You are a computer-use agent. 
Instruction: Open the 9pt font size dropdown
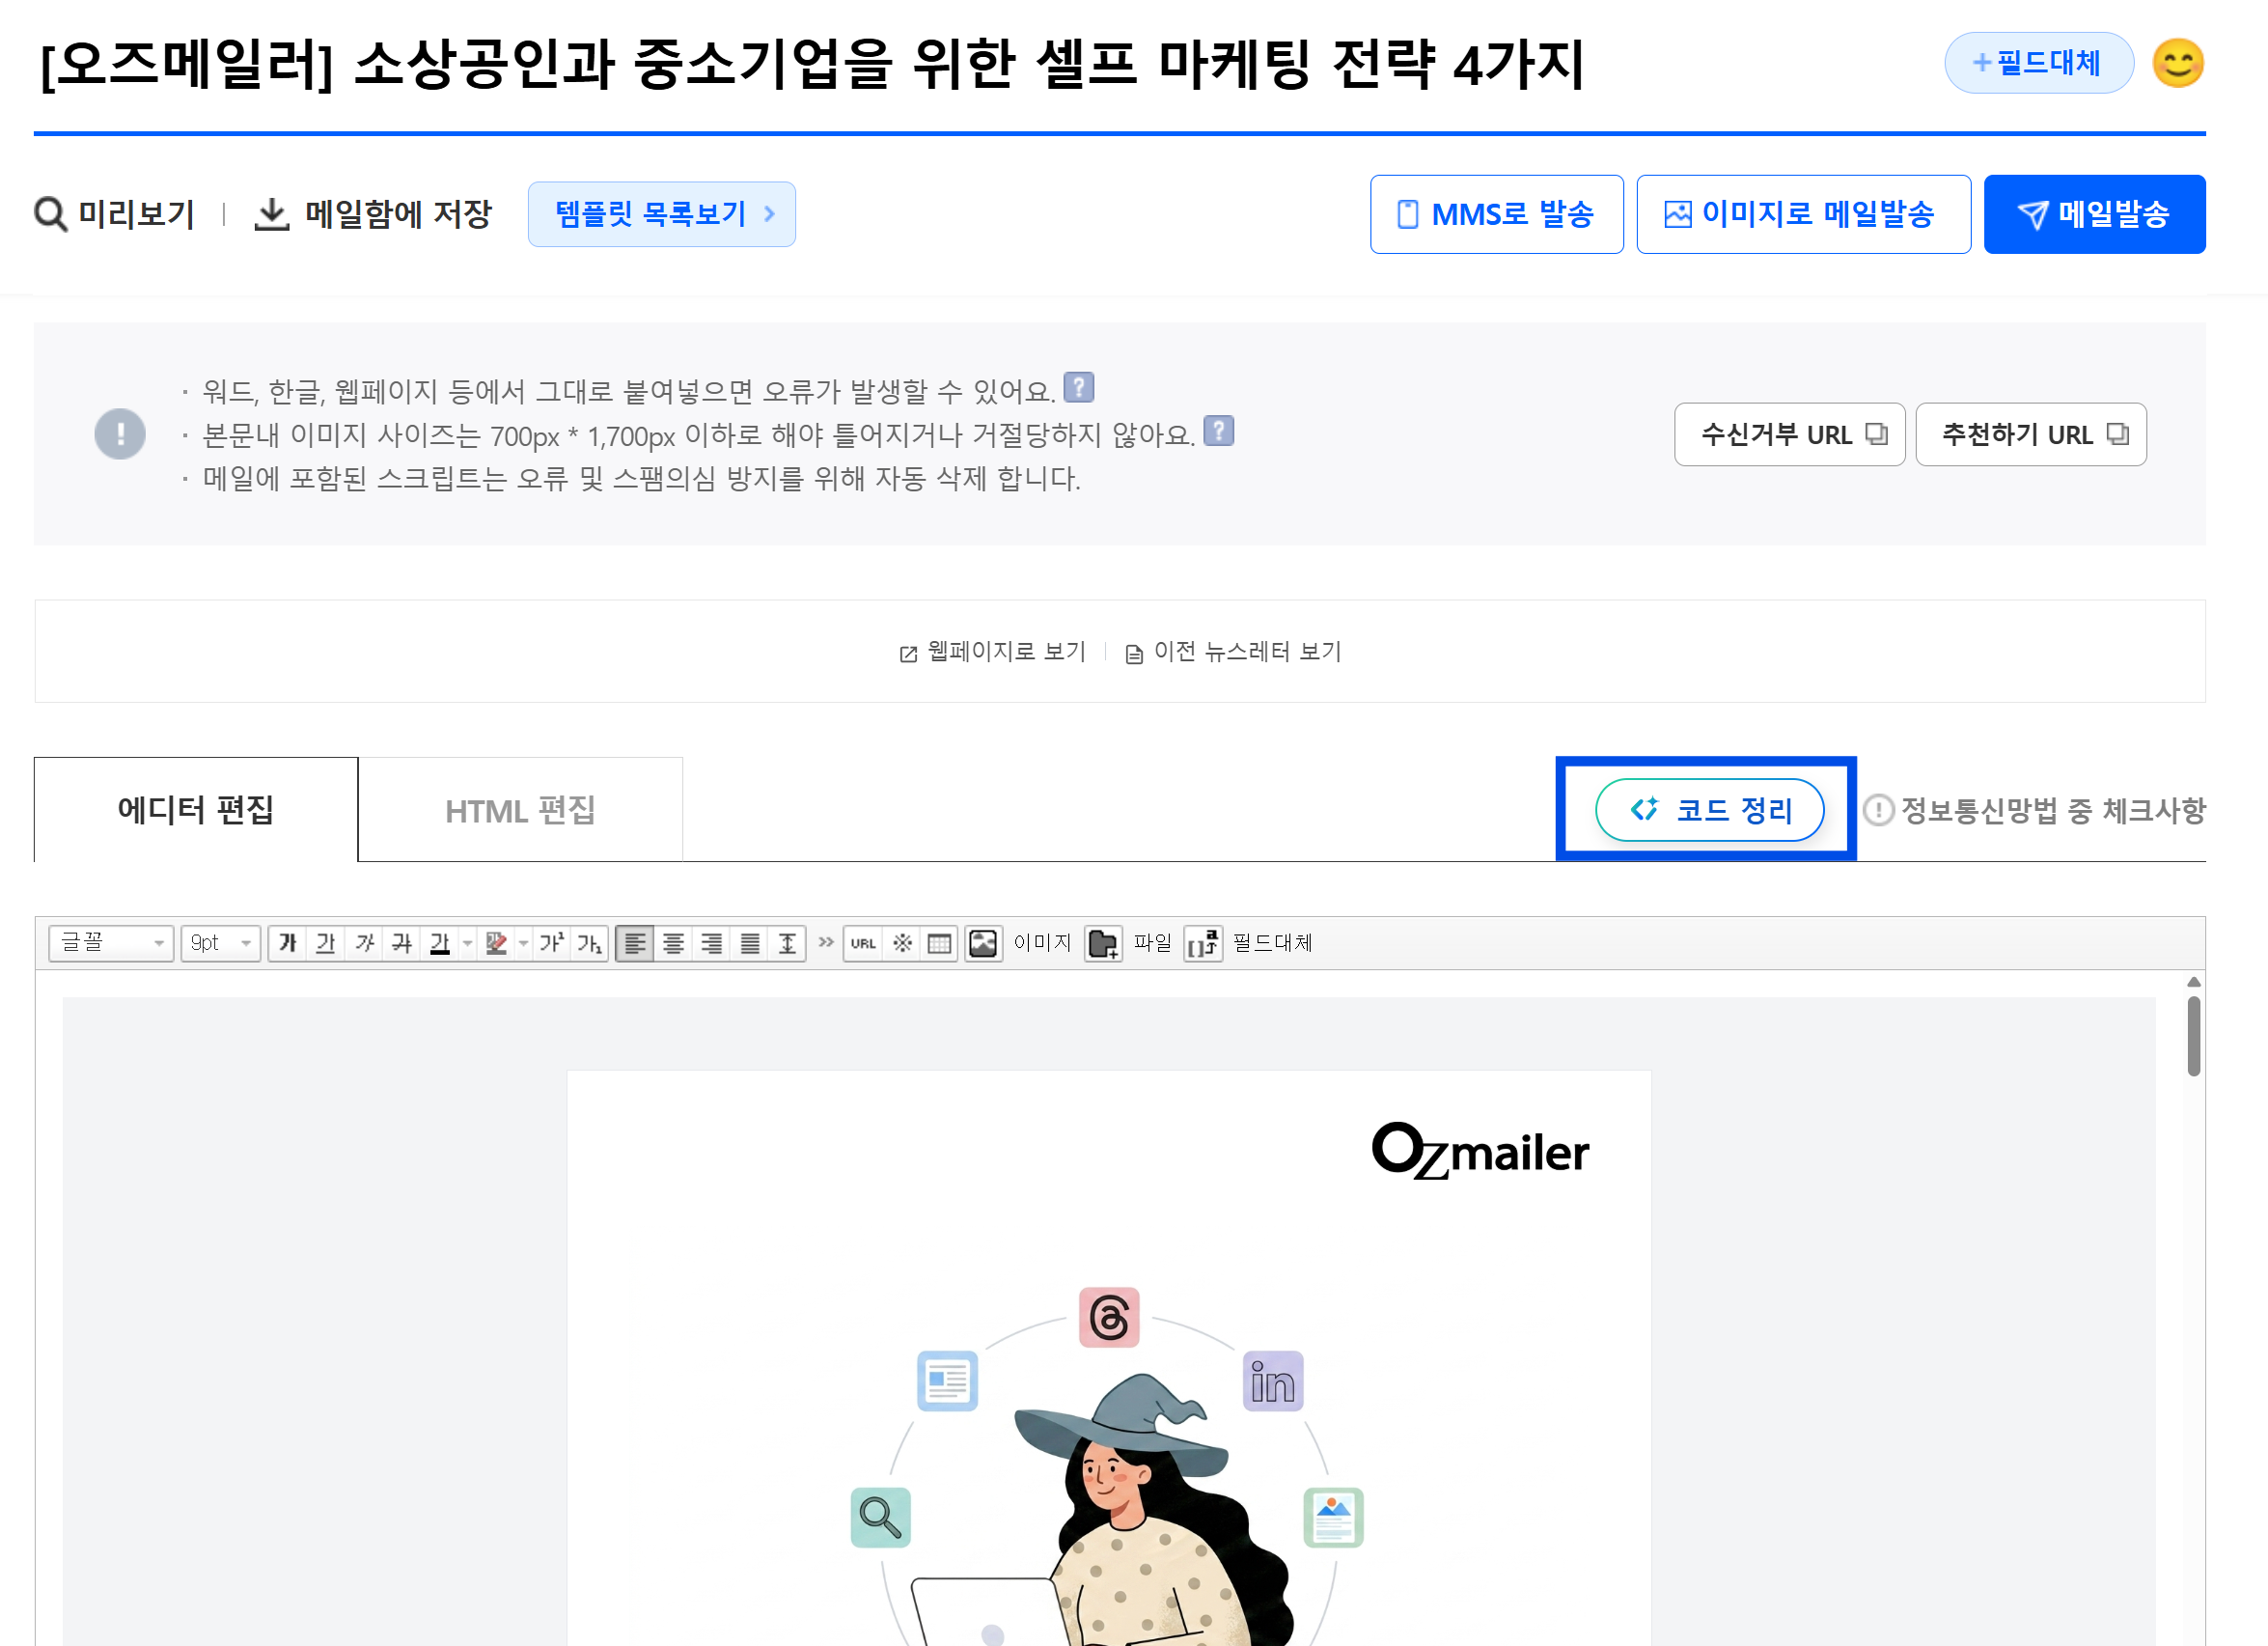point(220,942)
